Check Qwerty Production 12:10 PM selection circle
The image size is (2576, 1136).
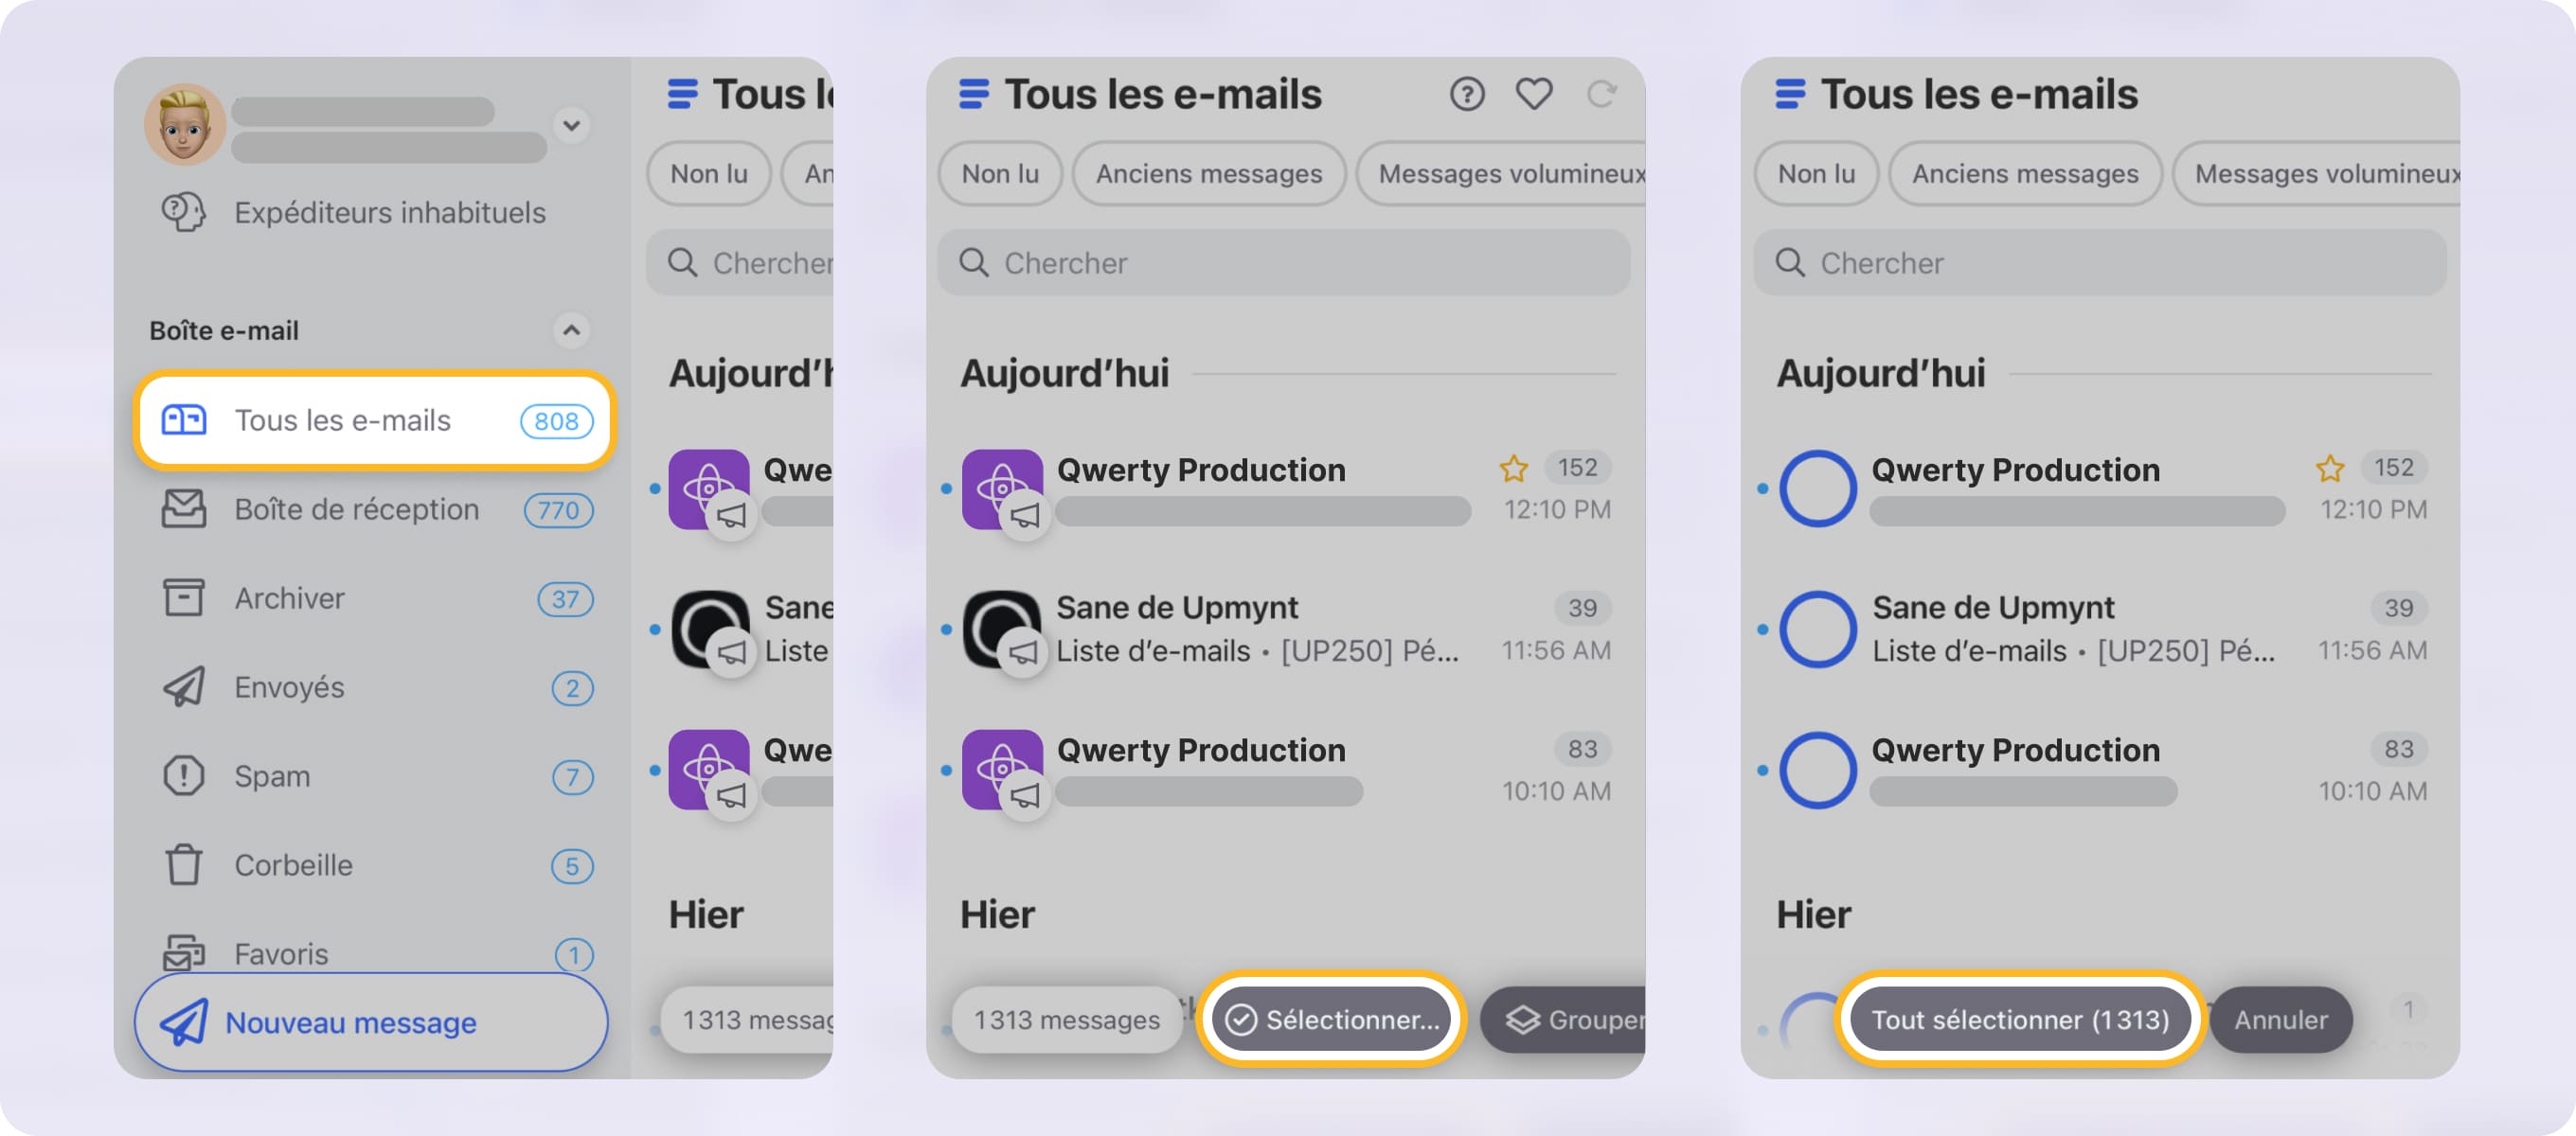(x=1818, y=489)
